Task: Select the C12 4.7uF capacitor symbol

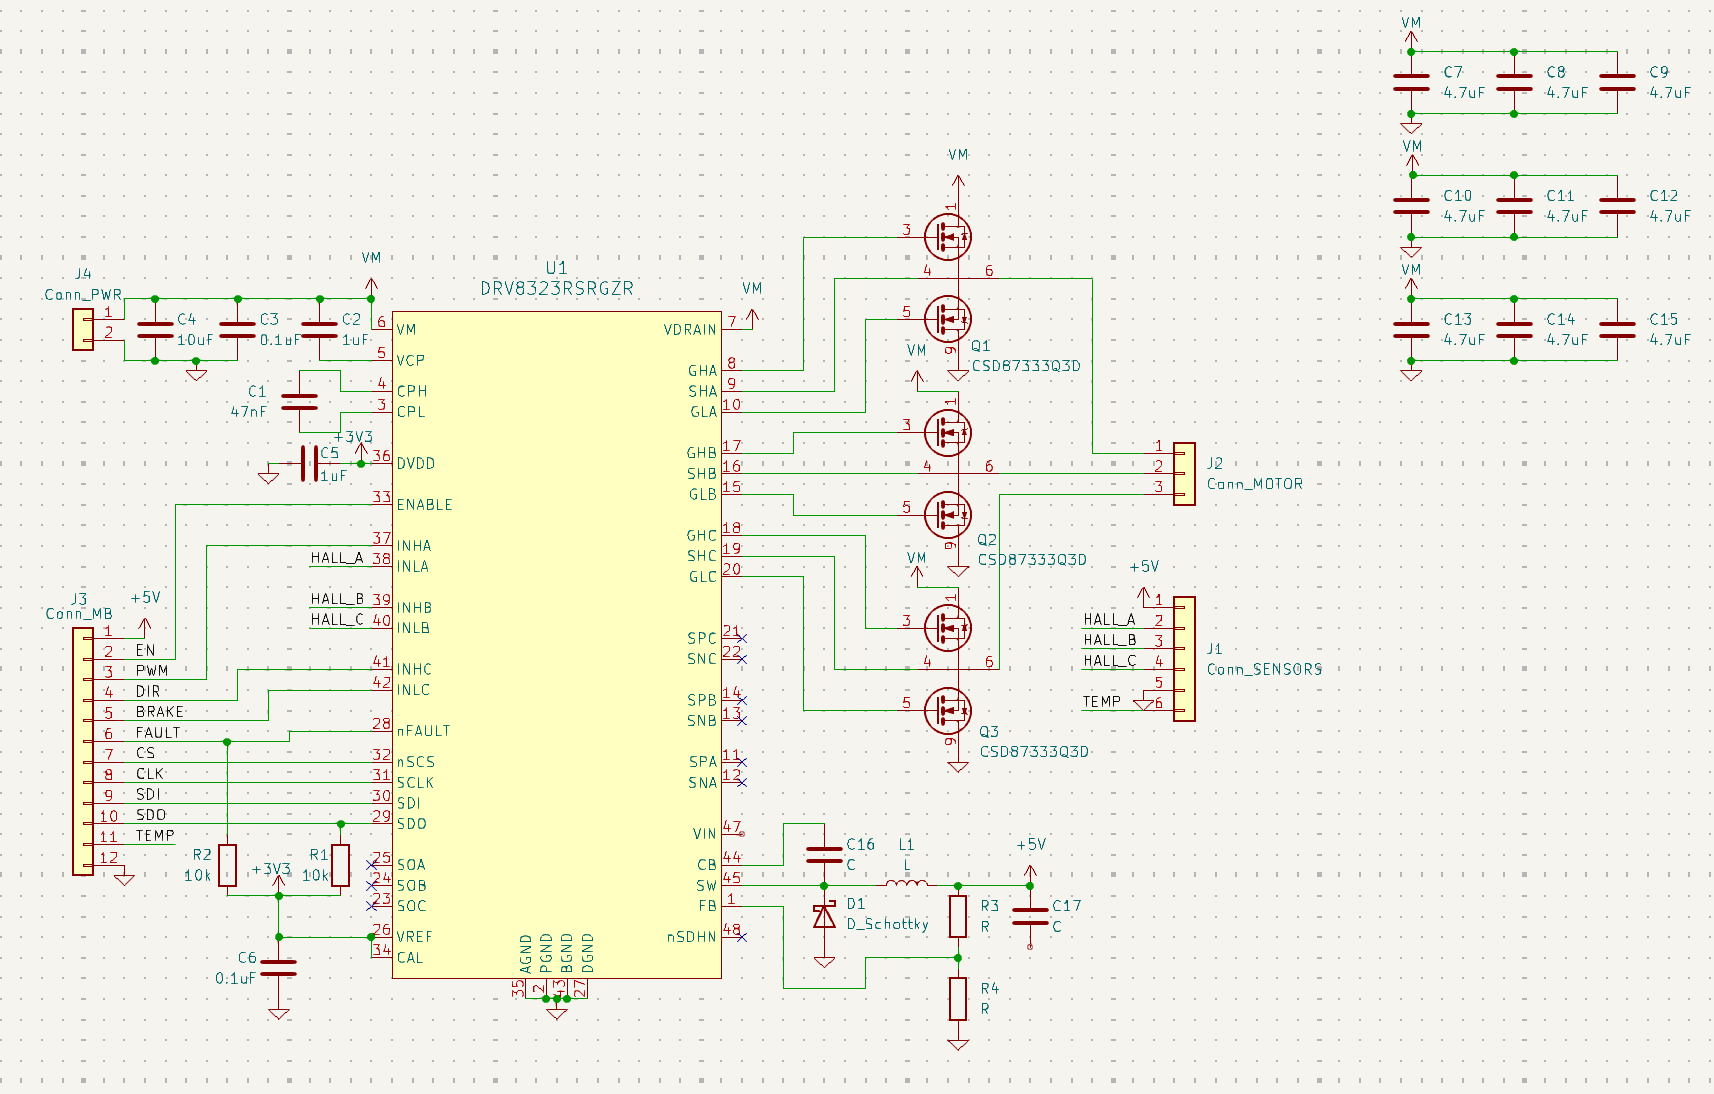Action: click(1617, 206)
